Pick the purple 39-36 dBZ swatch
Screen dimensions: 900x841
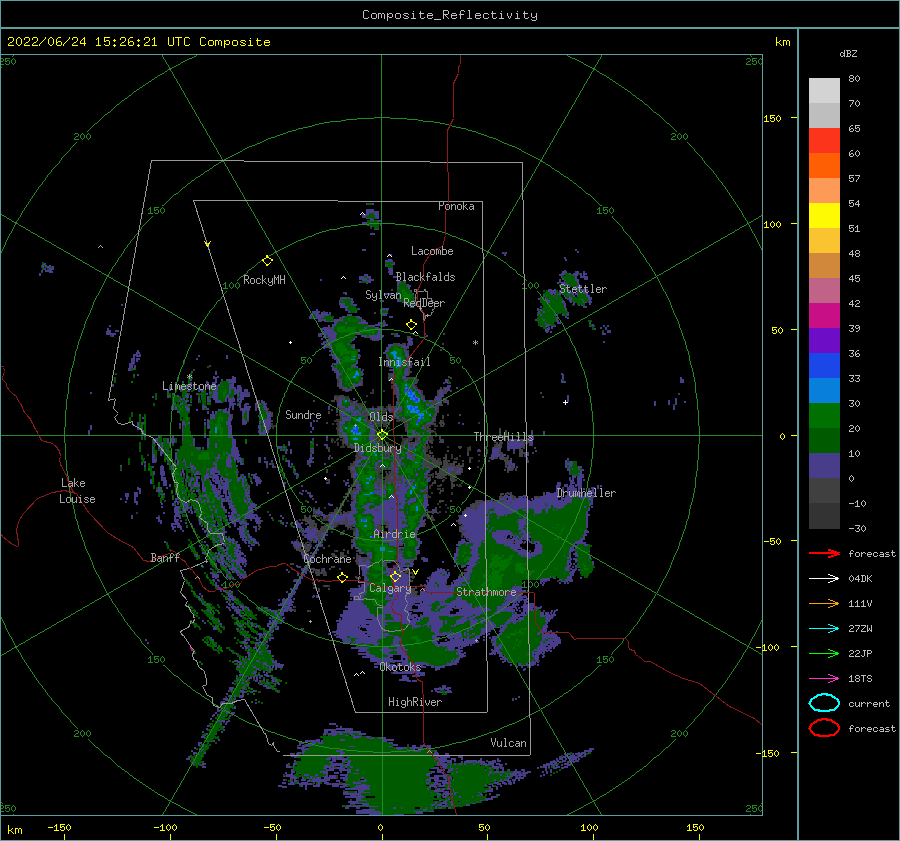(x=824, y=341)
